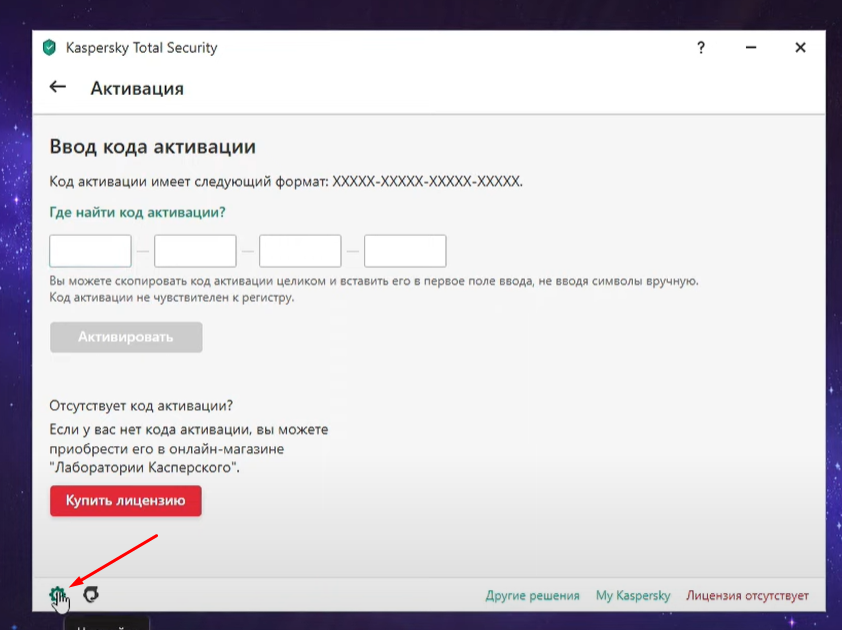The width and height of the screenshot is (842, 630).
Task: Close the Kaspersky window
Action: (x=800, y=48)
